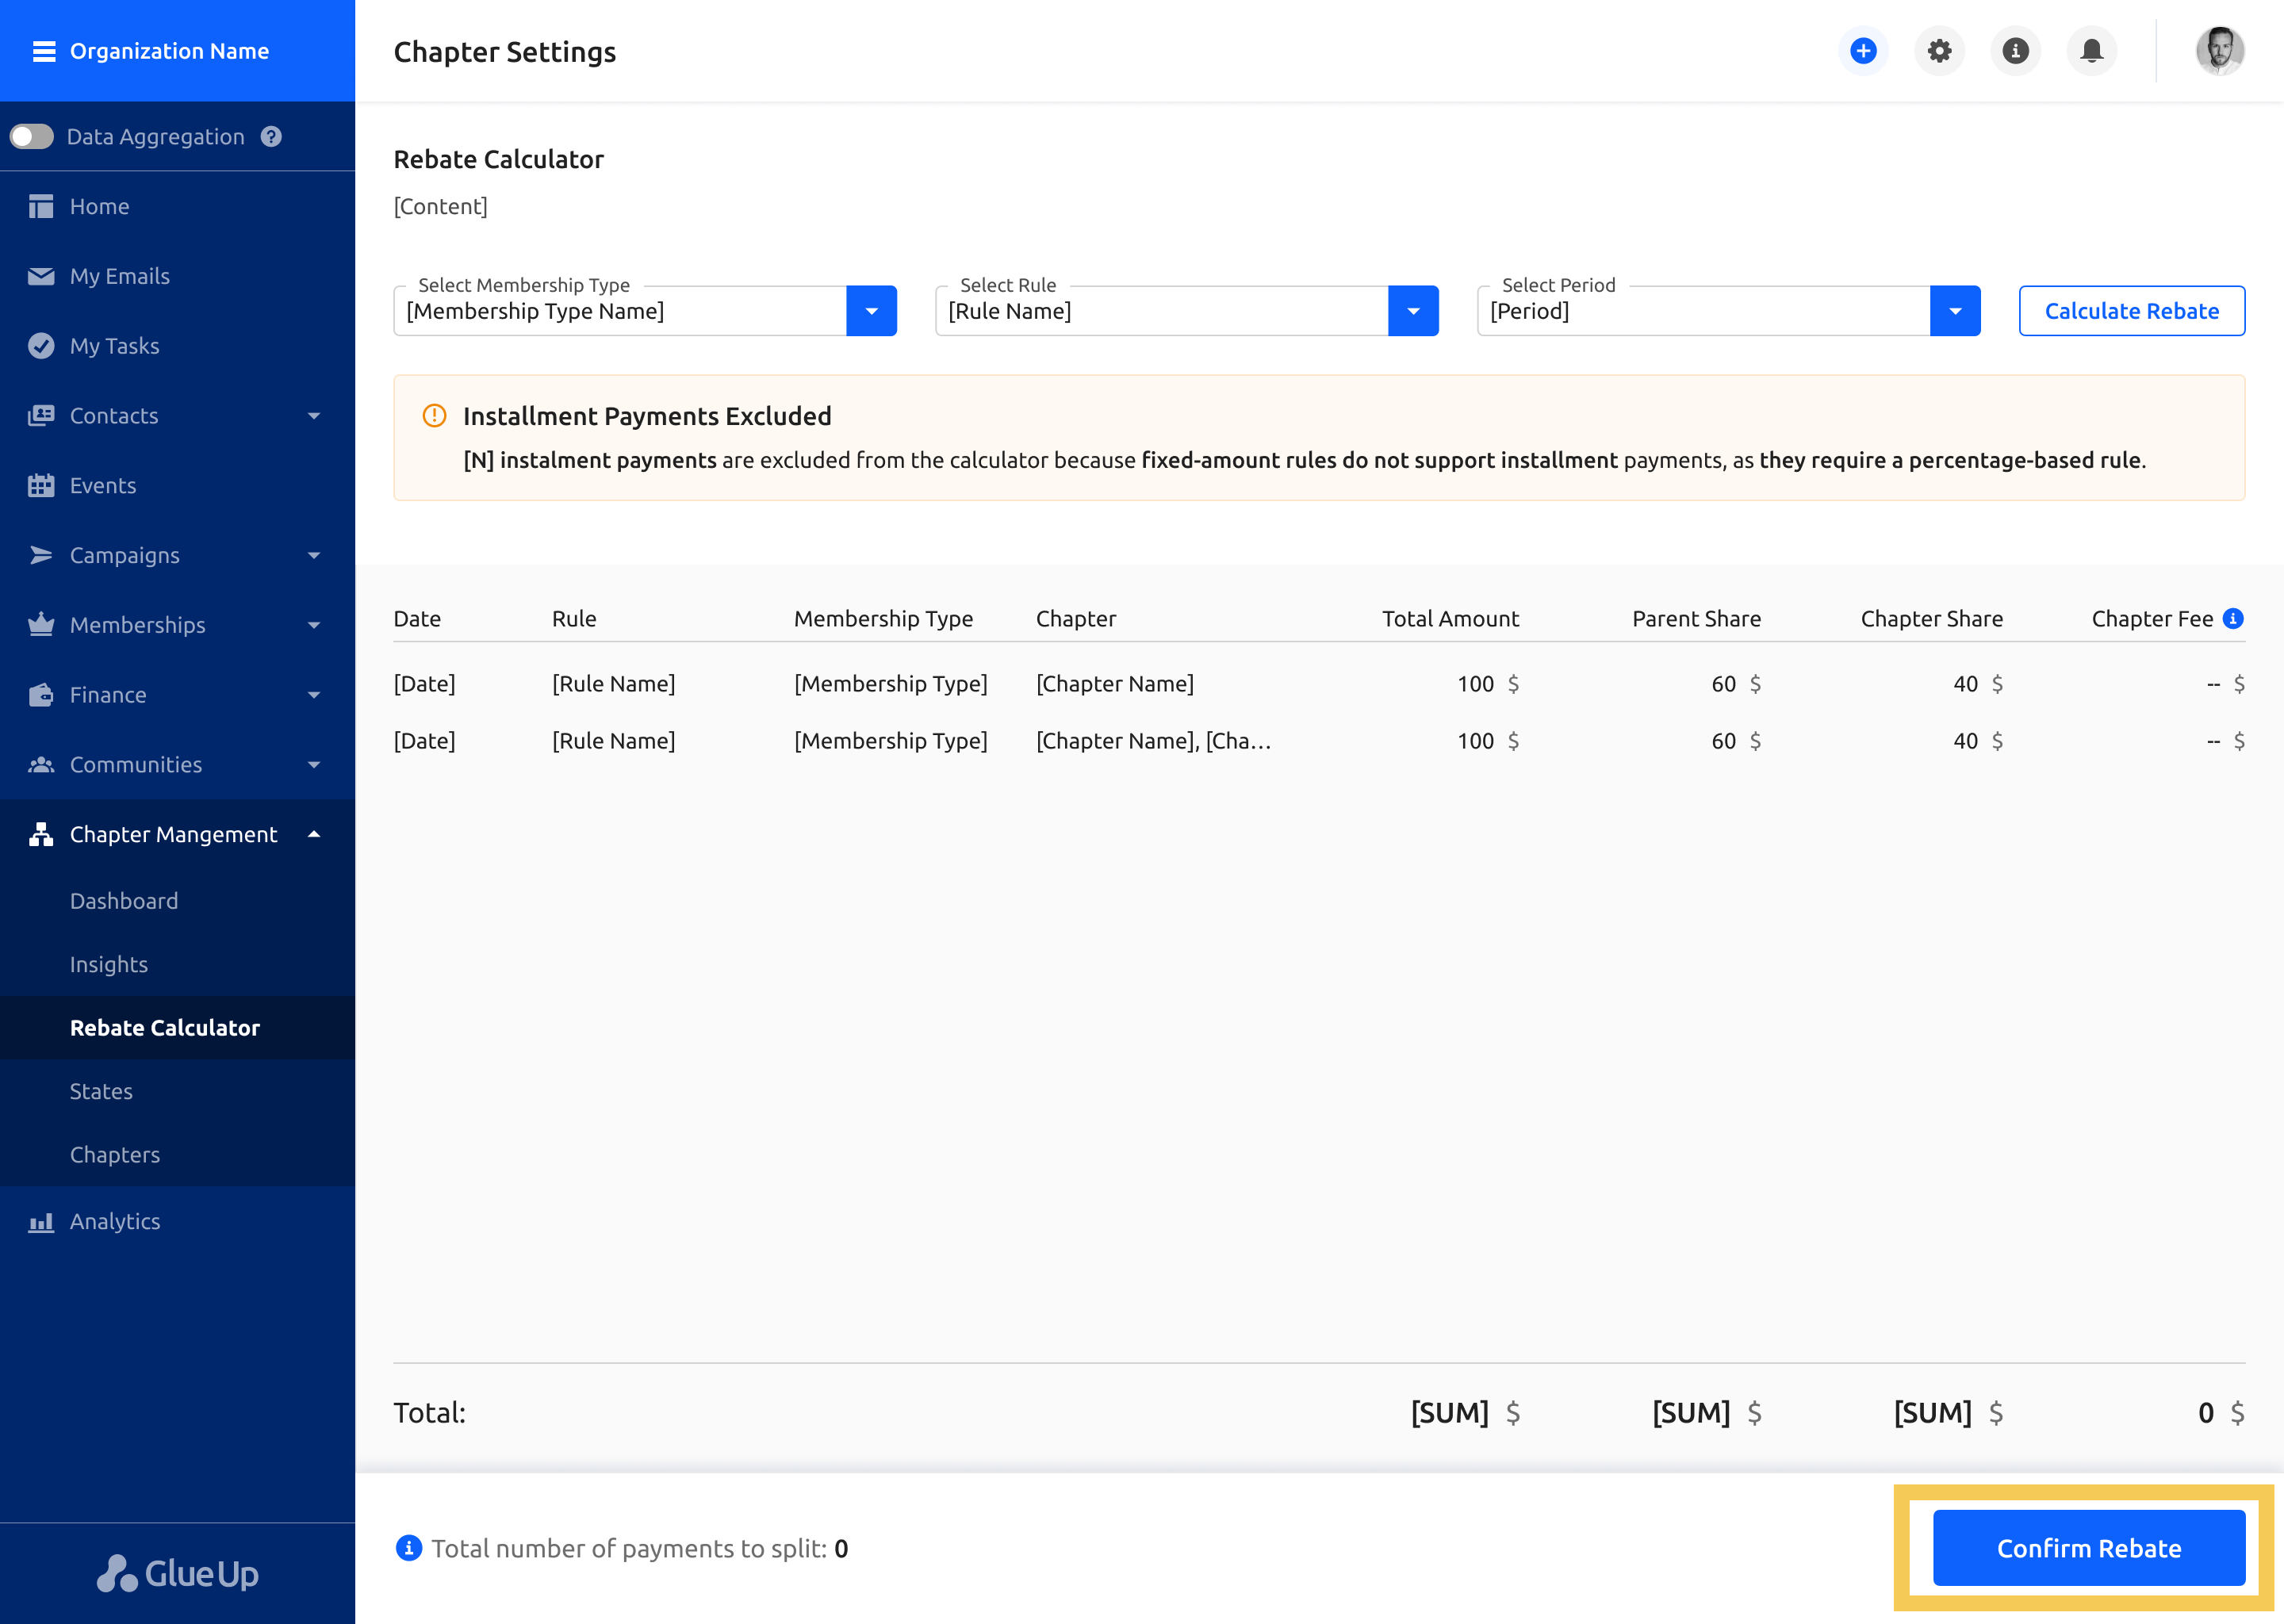Screen dimensions: 2284x1624
Task: Click the '[Chapter Name]' cell in first row
Action: coord(1115,684)
